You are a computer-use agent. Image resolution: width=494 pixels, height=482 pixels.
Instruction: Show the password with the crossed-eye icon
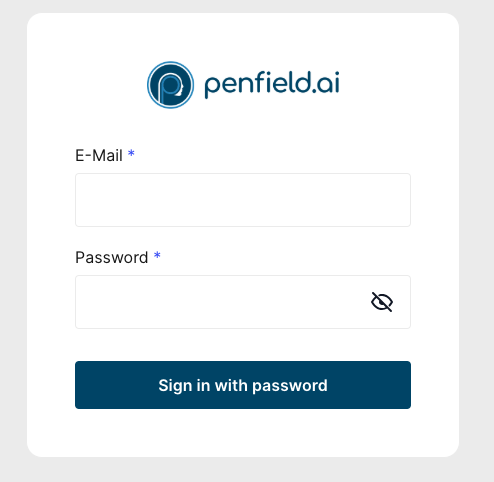click(x=382, y=302)
